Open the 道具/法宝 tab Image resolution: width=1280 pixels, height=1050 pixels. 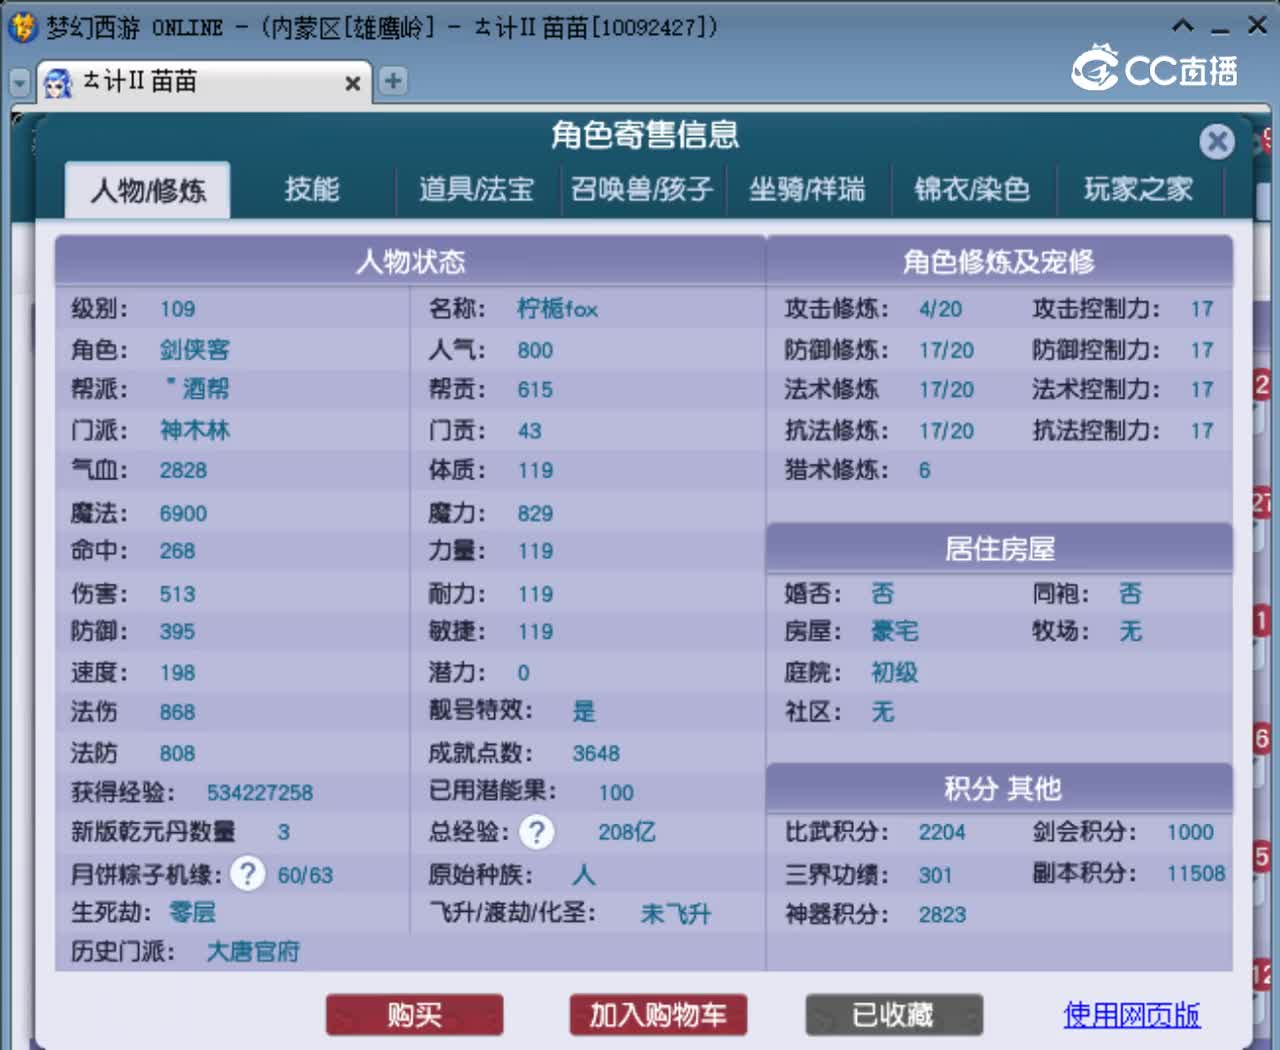click(x=476, y=189)
